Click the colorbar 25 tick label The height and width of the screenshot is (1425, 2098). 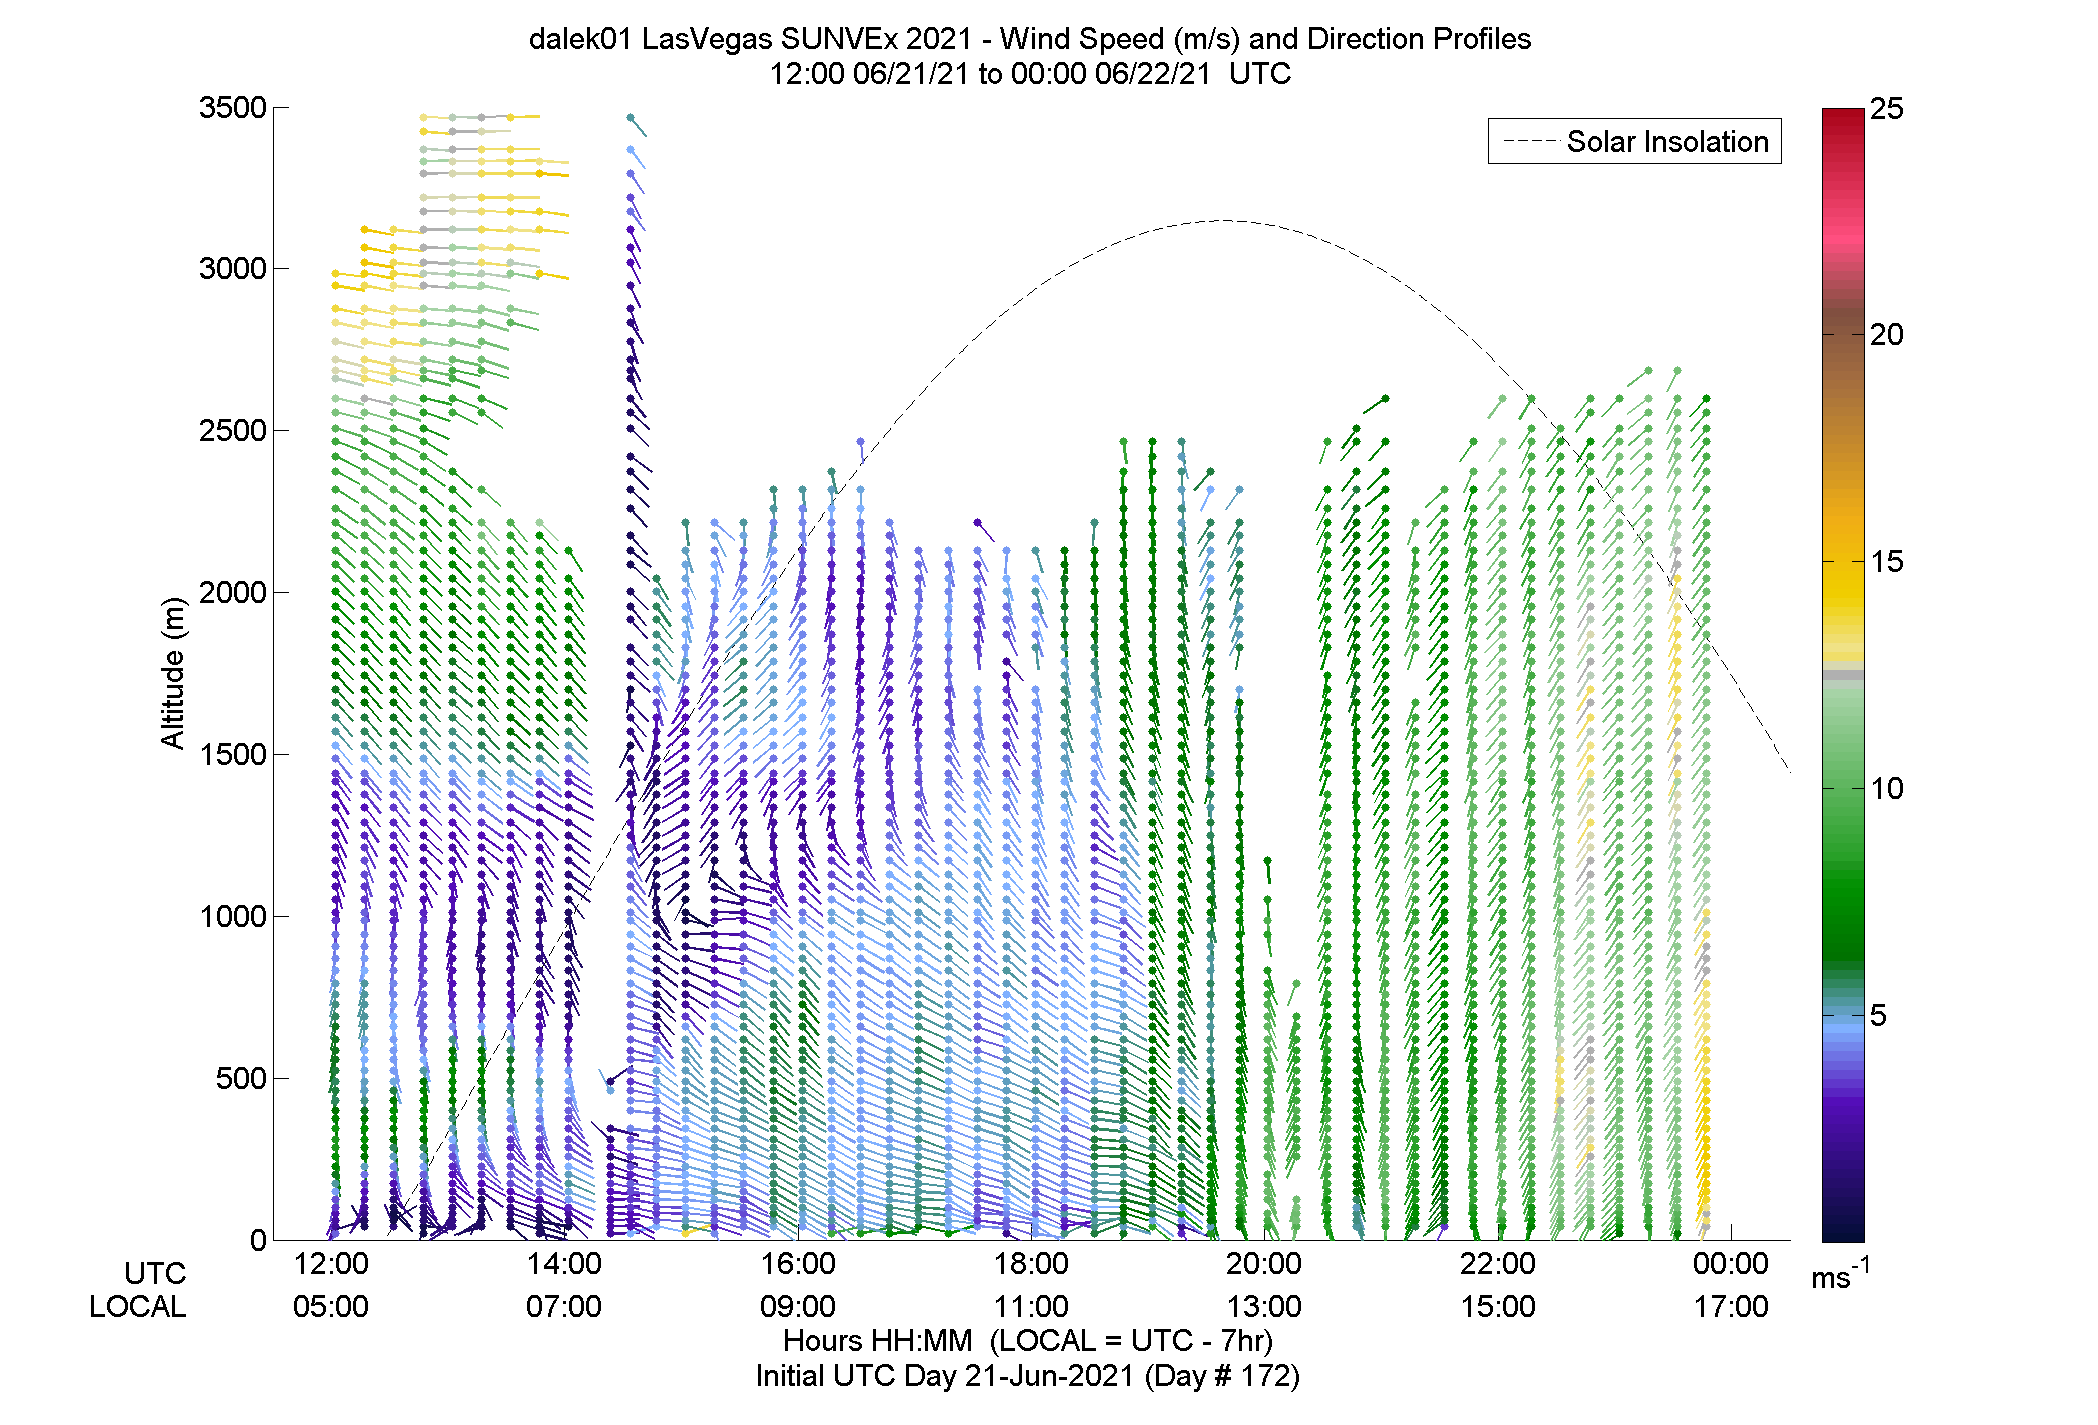pos(1886,108)
